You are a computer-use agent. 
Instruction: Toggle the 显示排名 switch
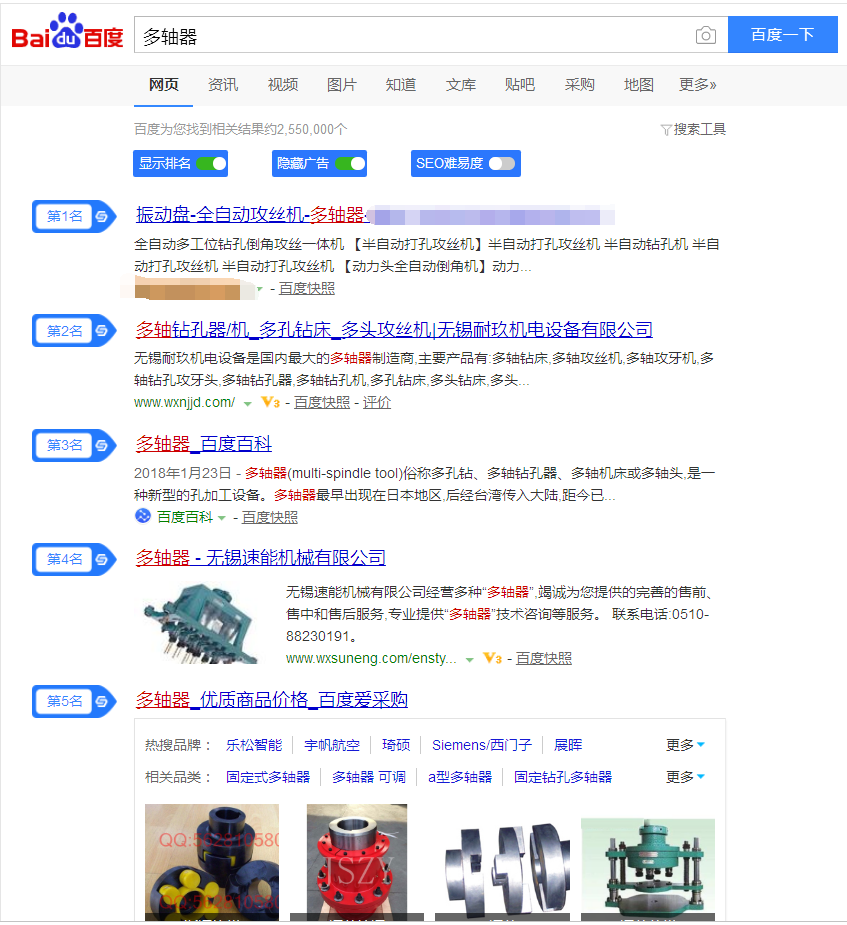[211, 164]
